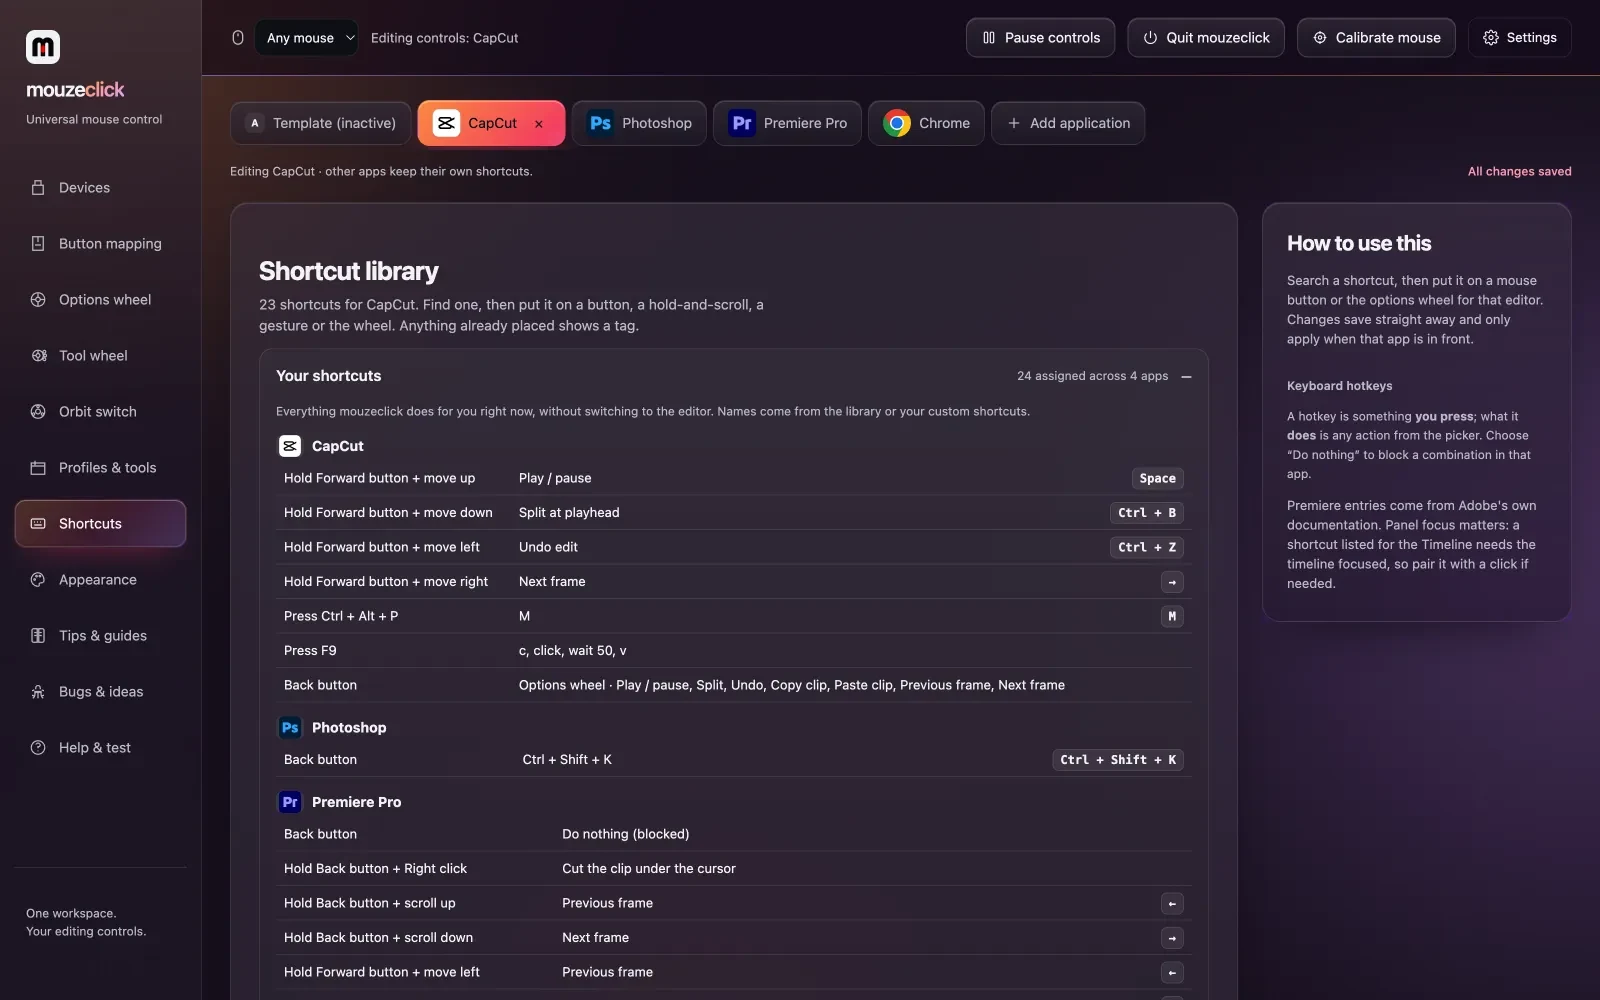Click the mouzeclick logo icon
The height and width of the screenshot is (1000, 1600).
43,46
